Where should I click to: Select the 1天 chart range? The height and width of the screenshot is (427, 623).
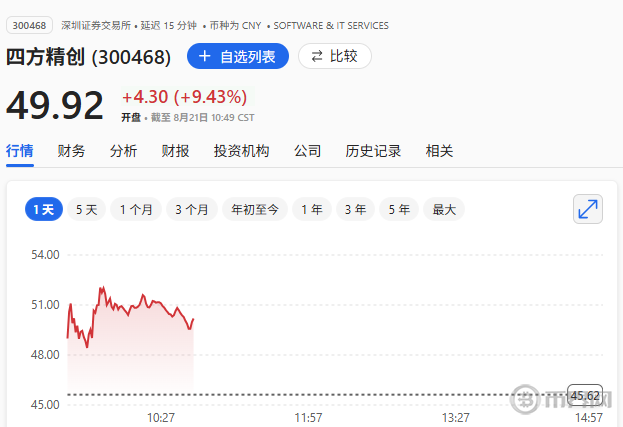click(44, 209)
